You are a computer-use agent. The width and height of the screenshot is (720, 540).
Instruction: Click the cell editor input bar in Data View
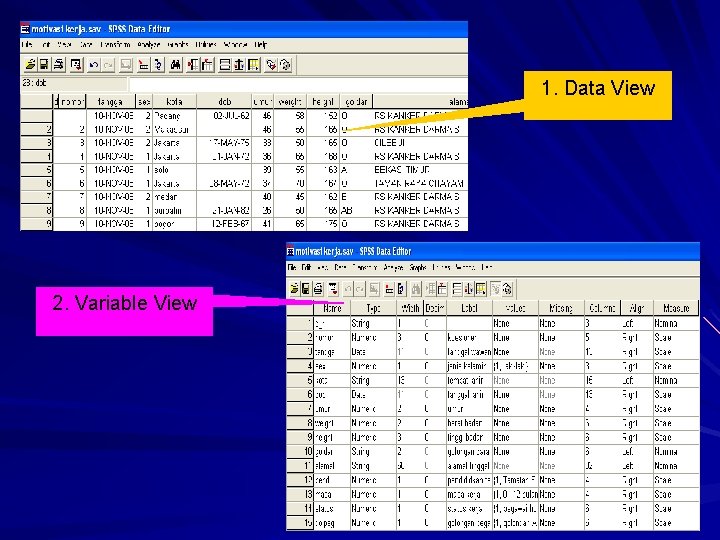pos(298,84)
